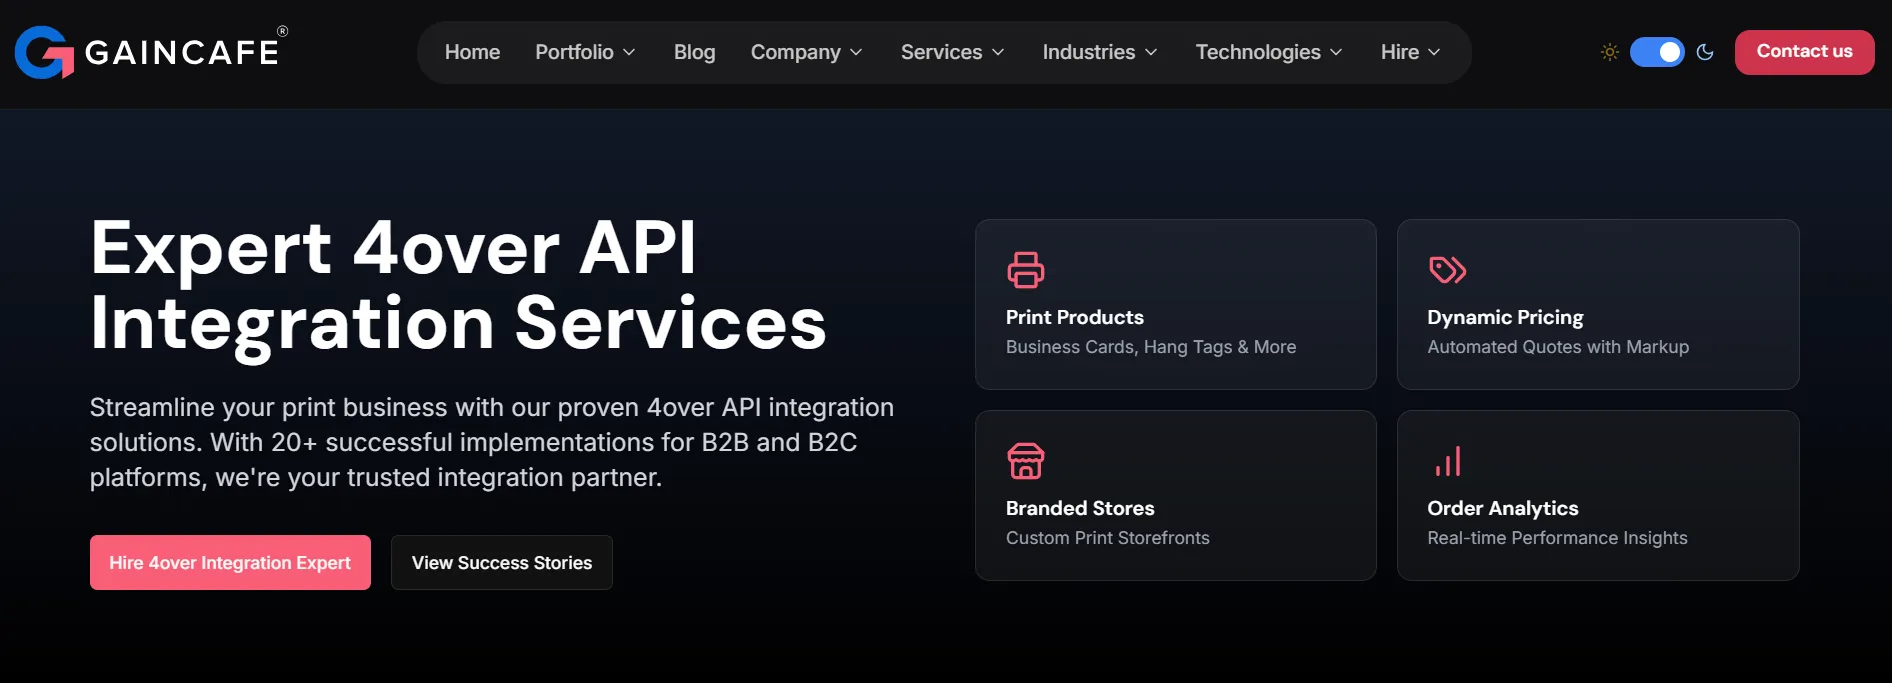Expand the Services menu chevron
The height and width of the screenshot is (683, 1892).
click(x=998, y=52)
